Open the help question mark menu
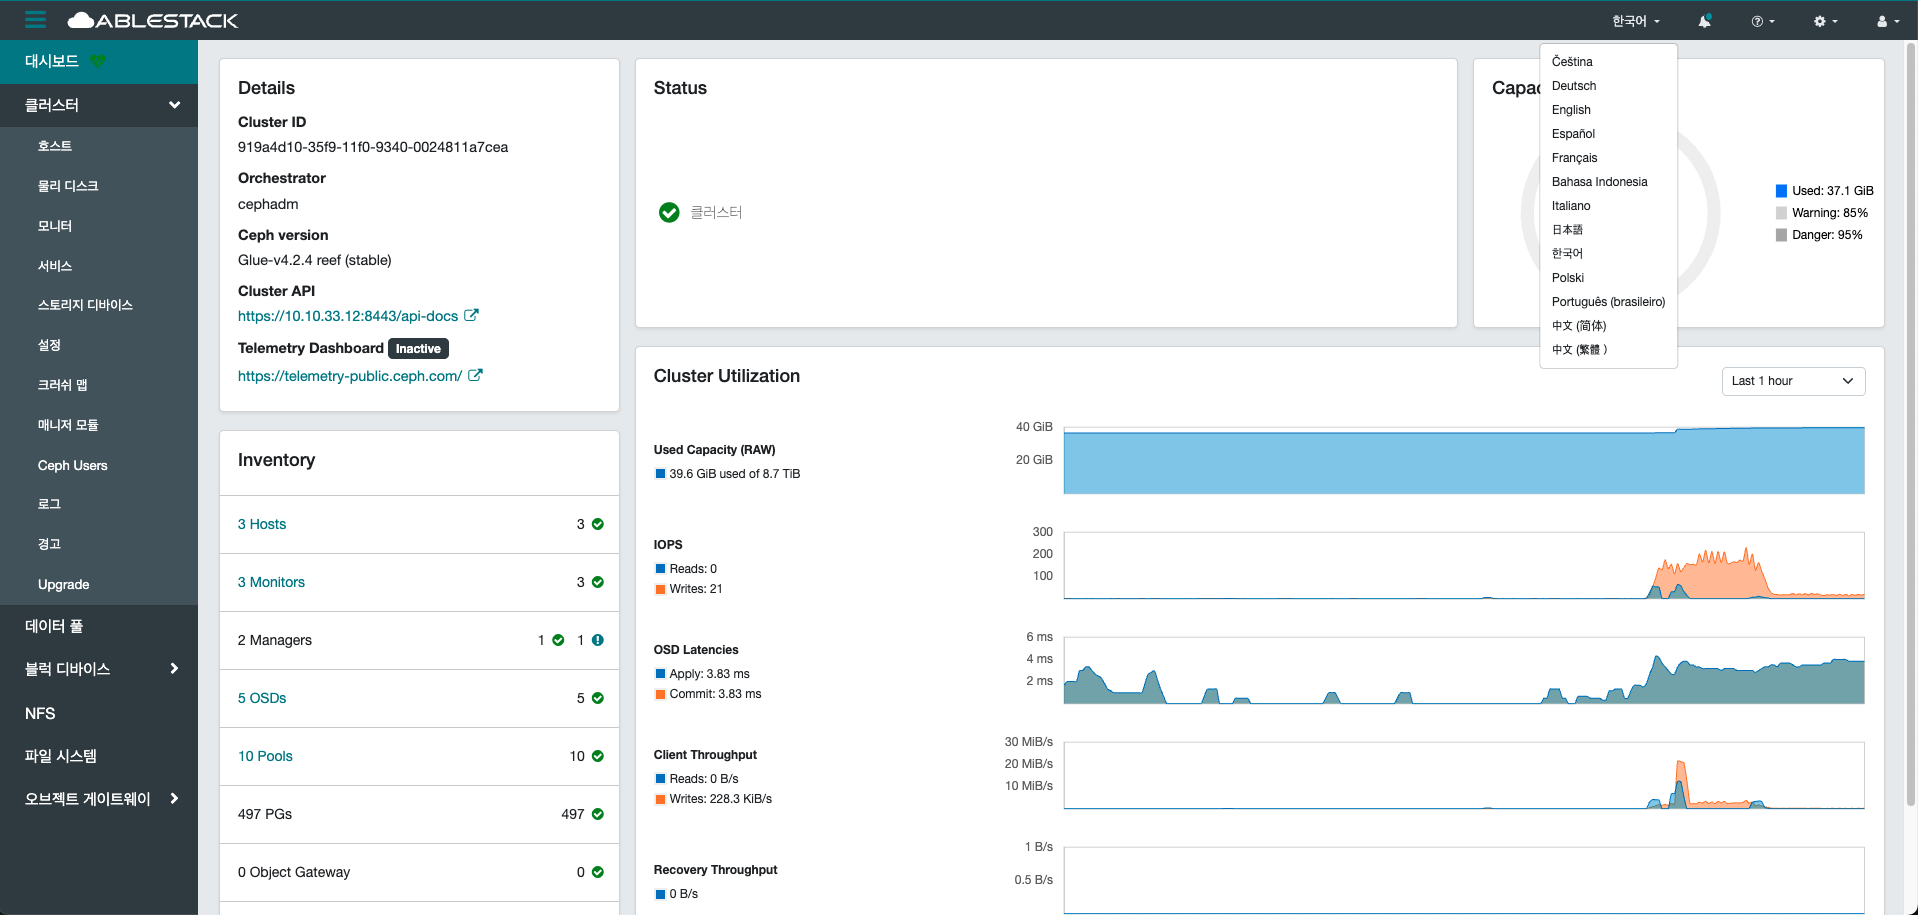This screenshot has width=1918, height=915. tap(1762, 21)
